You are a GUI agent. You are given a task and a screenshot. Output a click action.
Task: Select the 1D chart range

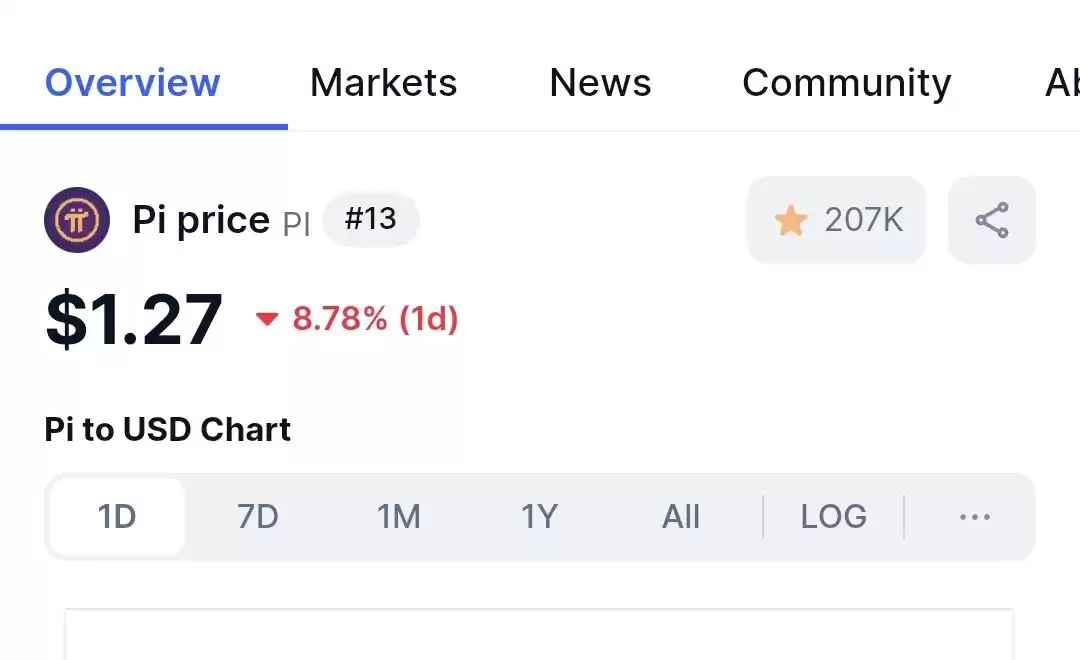click(117, 517)
